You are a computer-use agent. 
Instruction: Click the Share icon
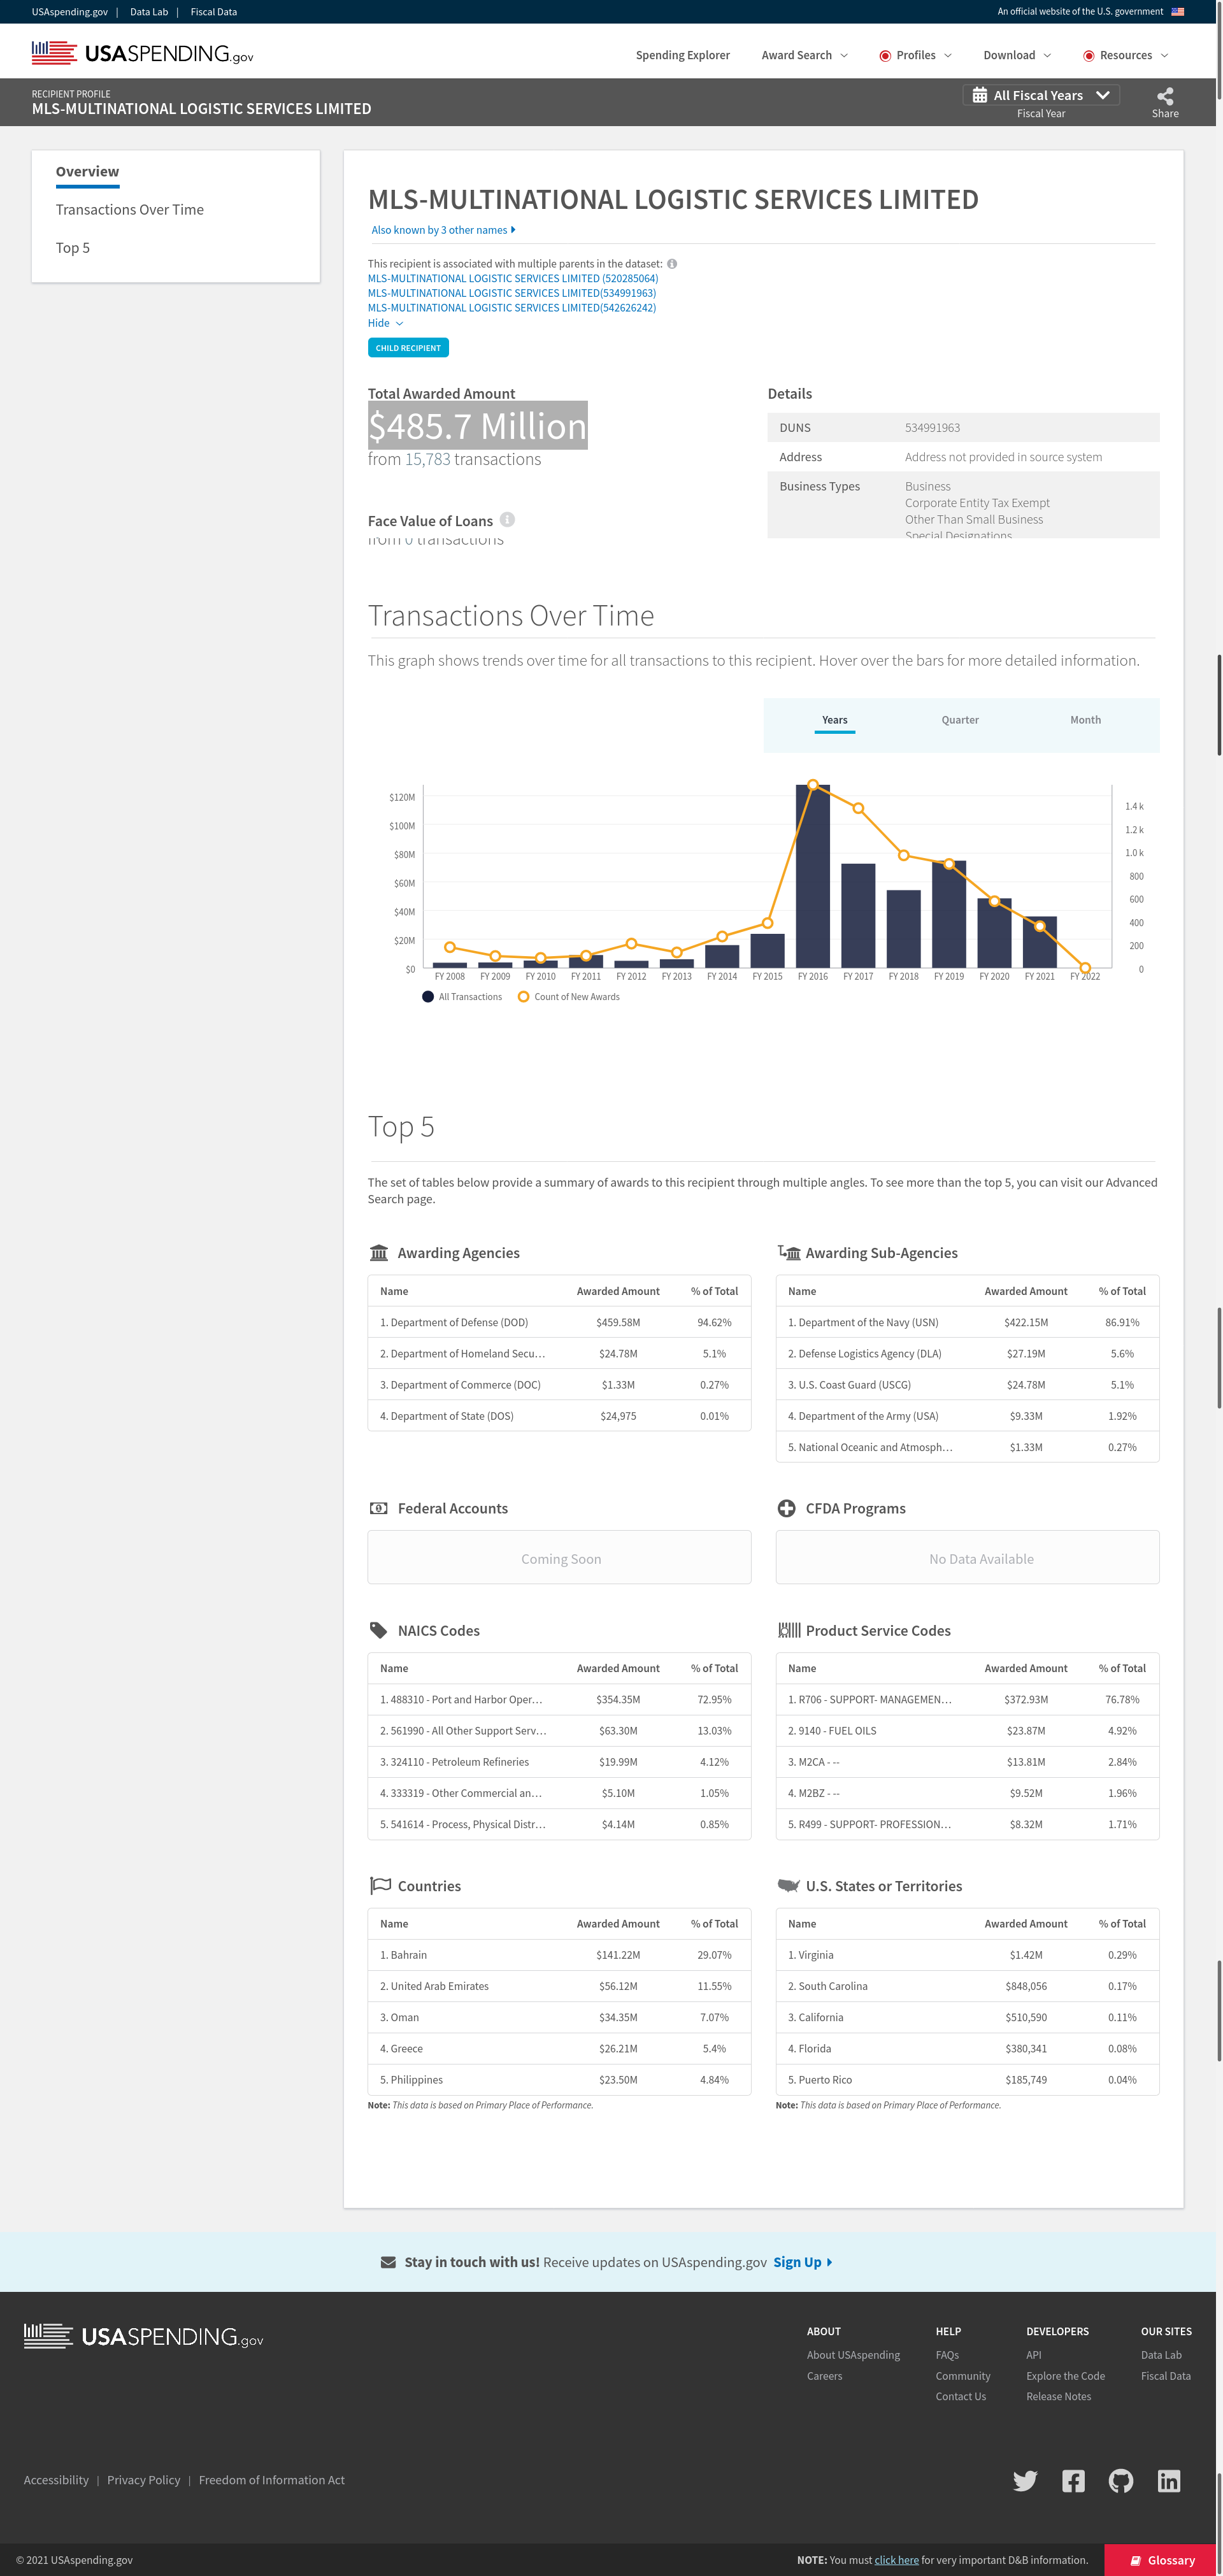click(1165, 96)
